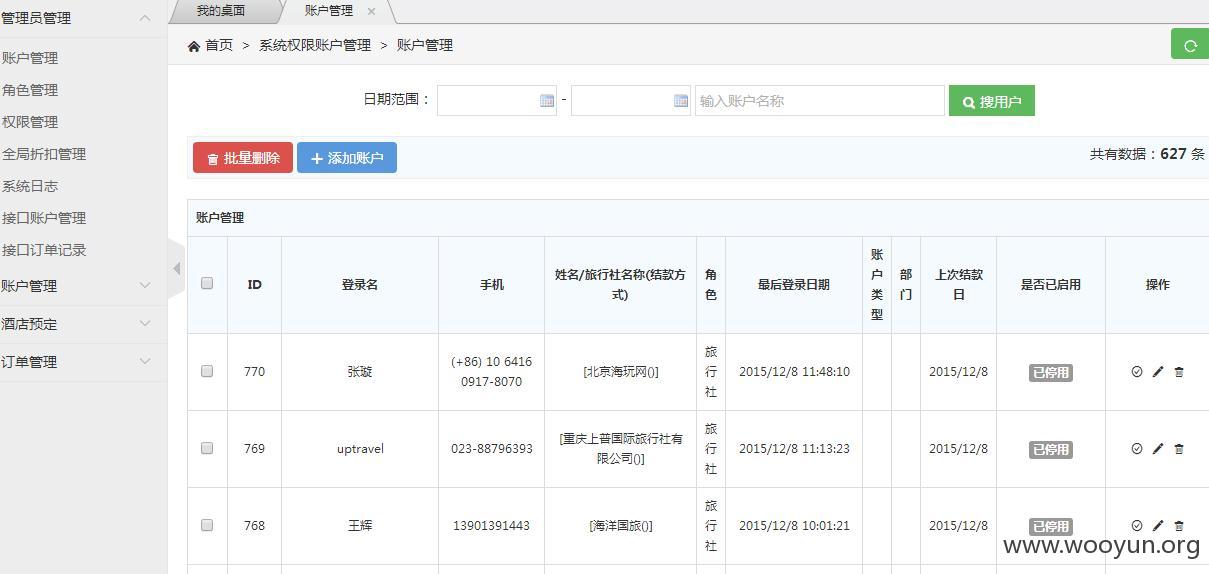Open the start date calendar icon
The image size is (1209, 574).
tap(547, 101)
